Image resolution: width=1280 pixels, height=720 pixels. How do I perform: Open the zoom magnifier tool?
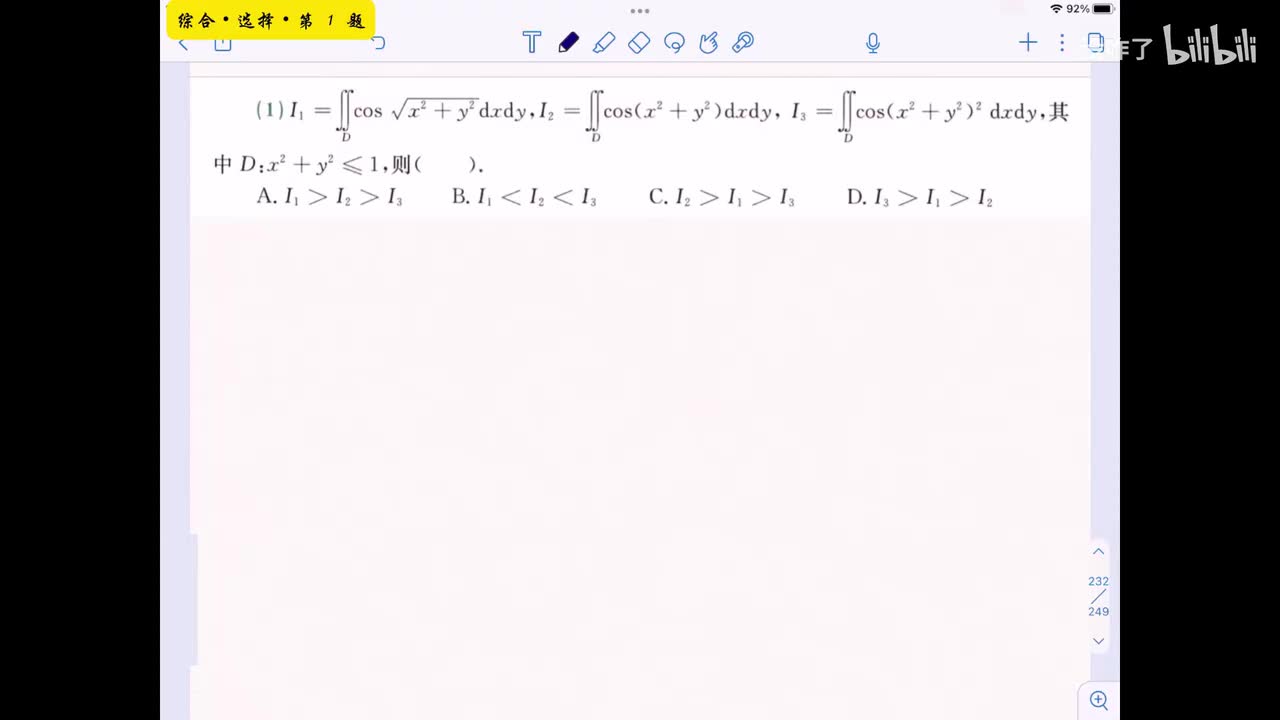click(x=1098, y=700)
